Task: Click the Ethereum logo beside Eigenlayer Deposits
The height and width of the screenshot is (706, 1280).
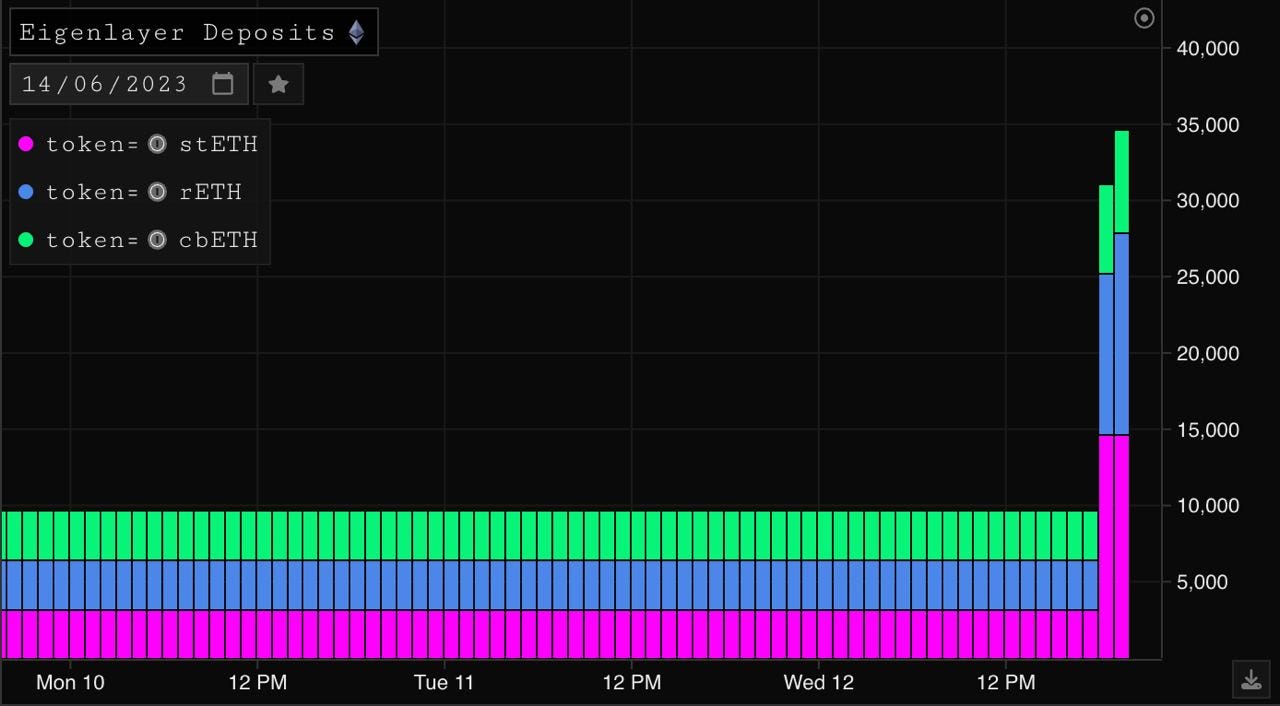Action: click(357, 33)
